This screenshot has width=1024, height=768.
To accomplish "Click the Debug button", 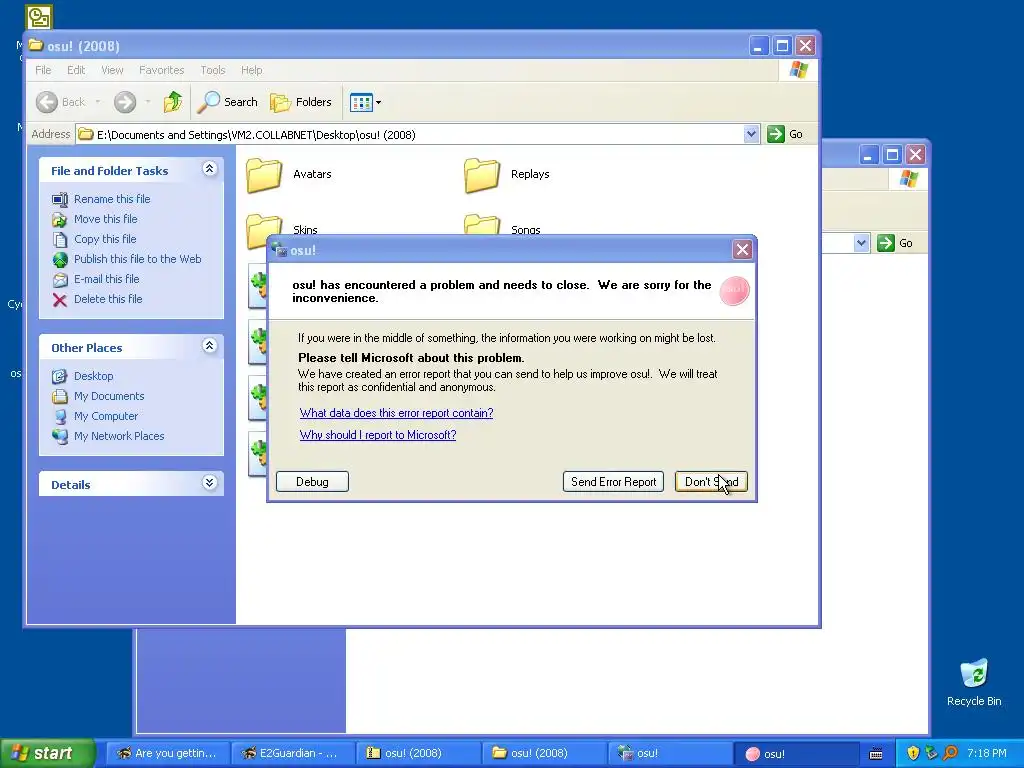I will 312,482.
